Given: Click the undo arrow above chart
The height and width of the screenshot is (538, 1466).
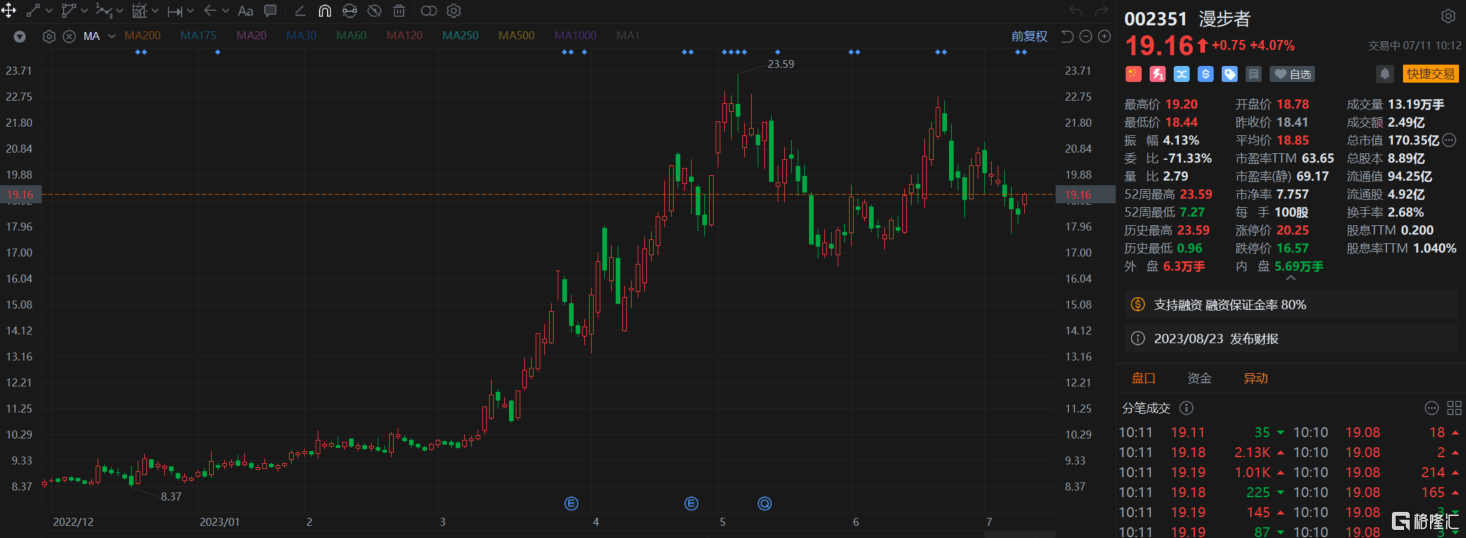Looking at the screenshot, I should [1075, 11].
